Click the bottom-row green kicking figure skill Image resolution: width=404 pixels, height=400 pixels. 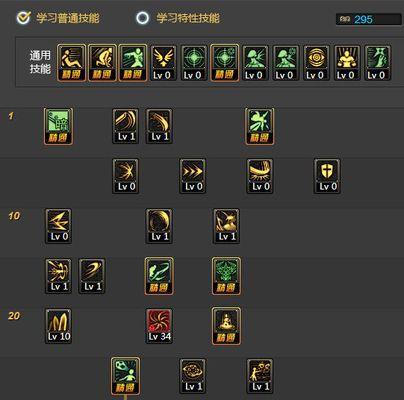pos(126,376)
